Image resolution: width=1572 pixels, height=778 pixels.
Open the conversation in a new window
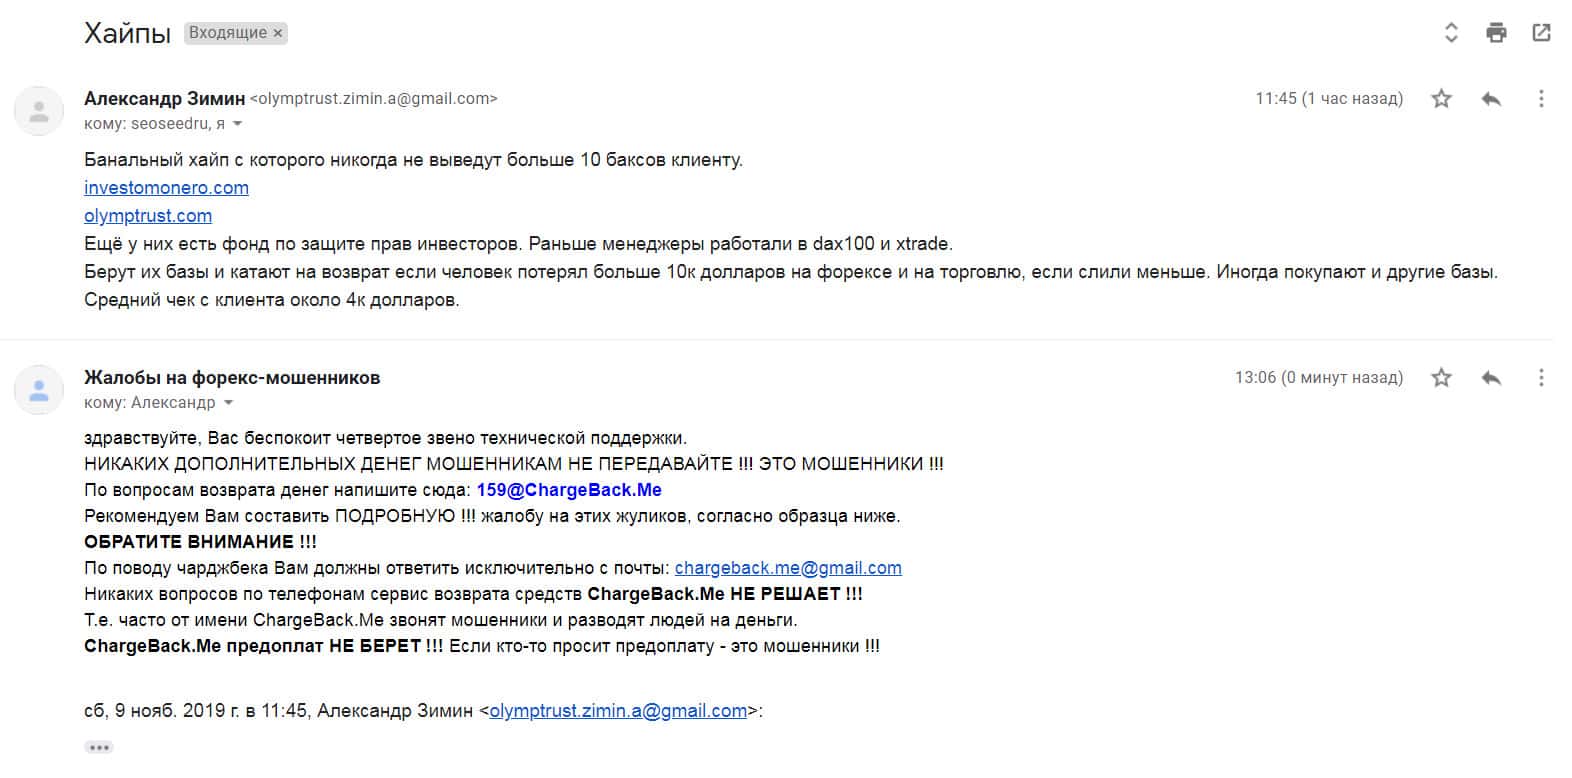(x=1541, y=33)
